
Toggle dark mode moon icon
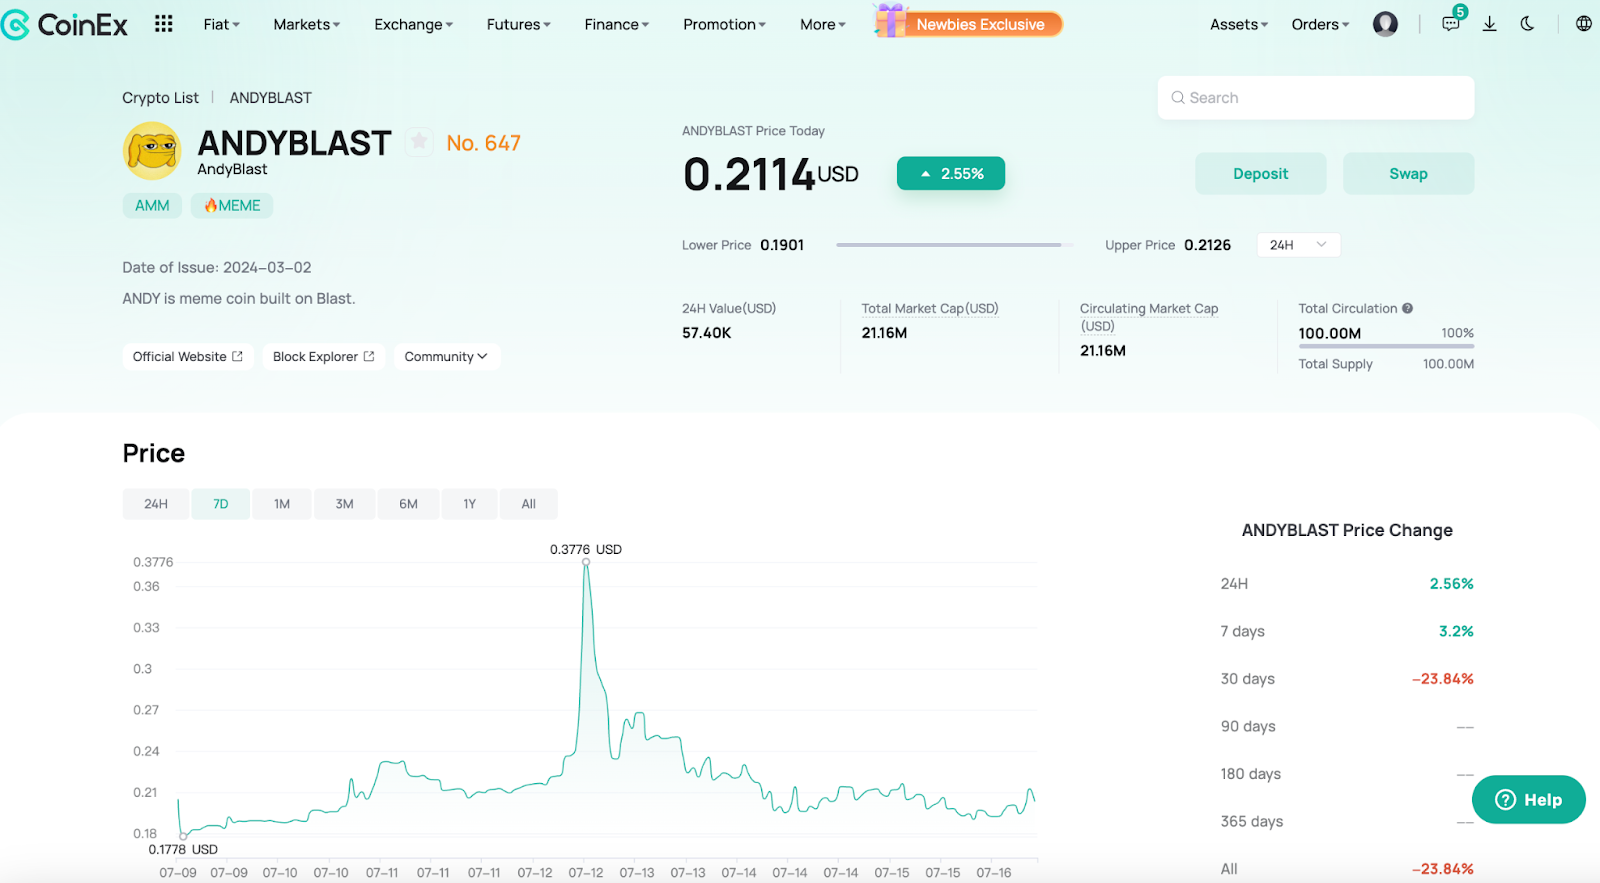tap(1527, 24)
